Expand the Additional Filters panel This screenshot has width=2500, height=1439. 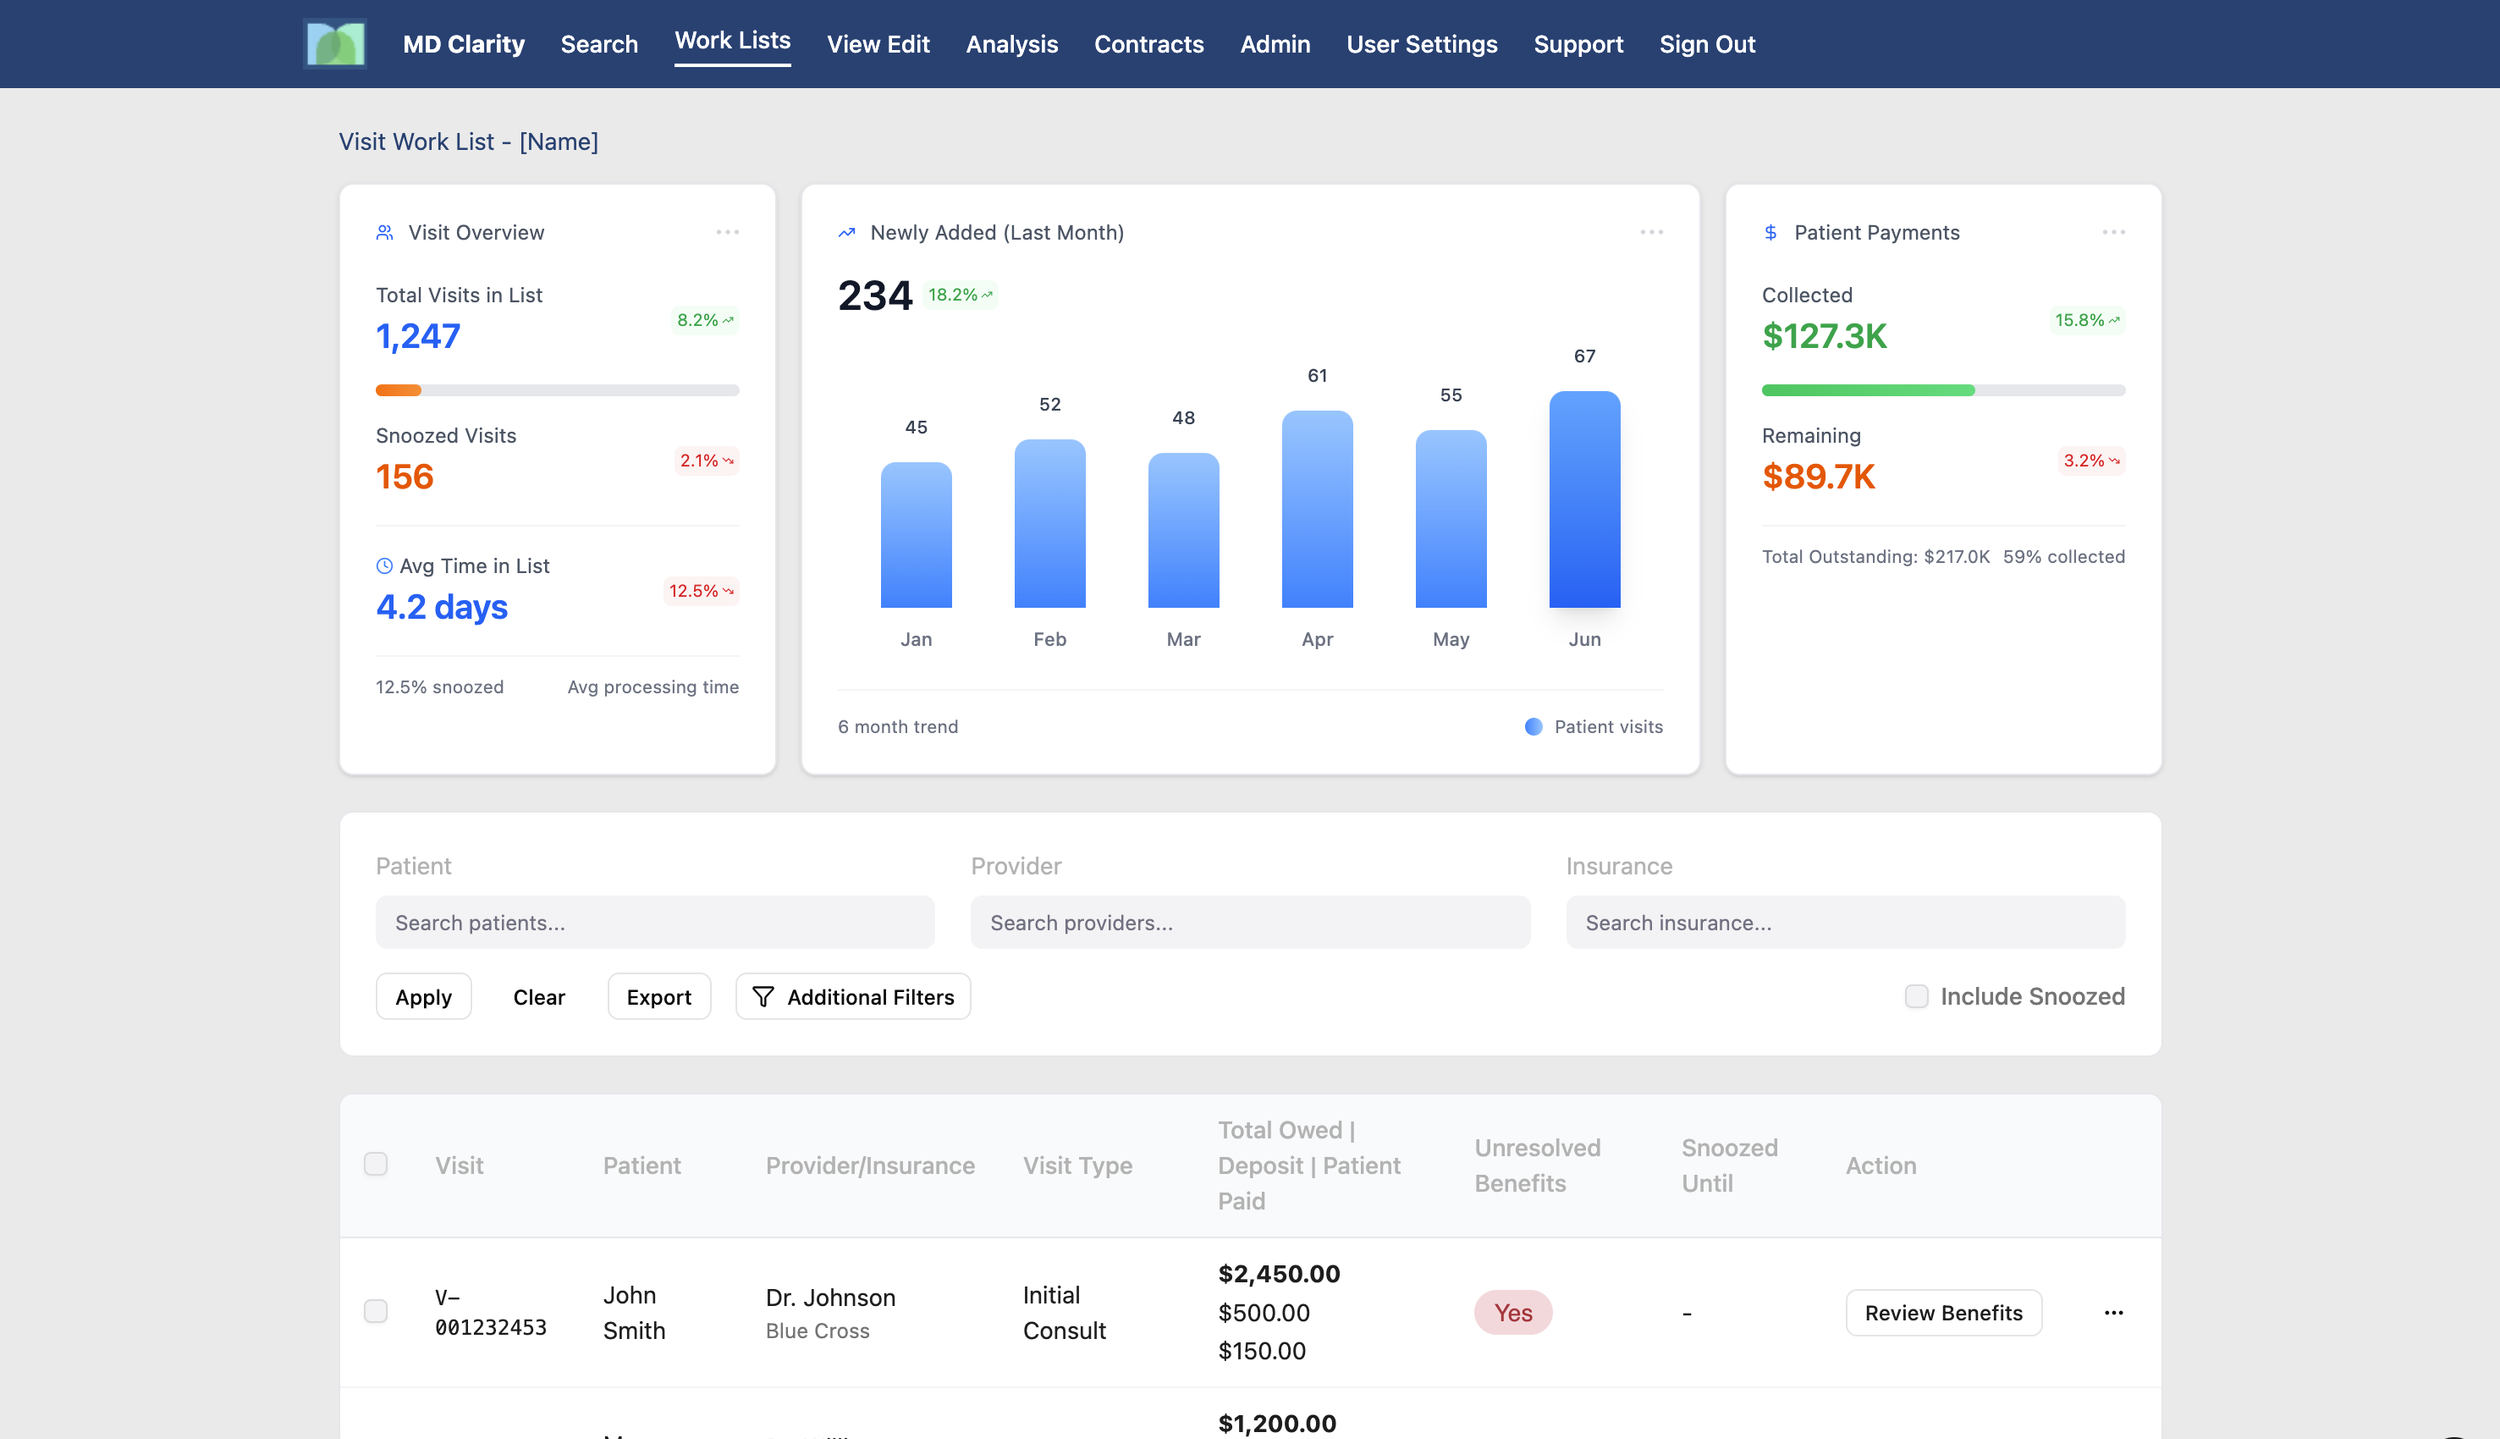click(853, 997)
